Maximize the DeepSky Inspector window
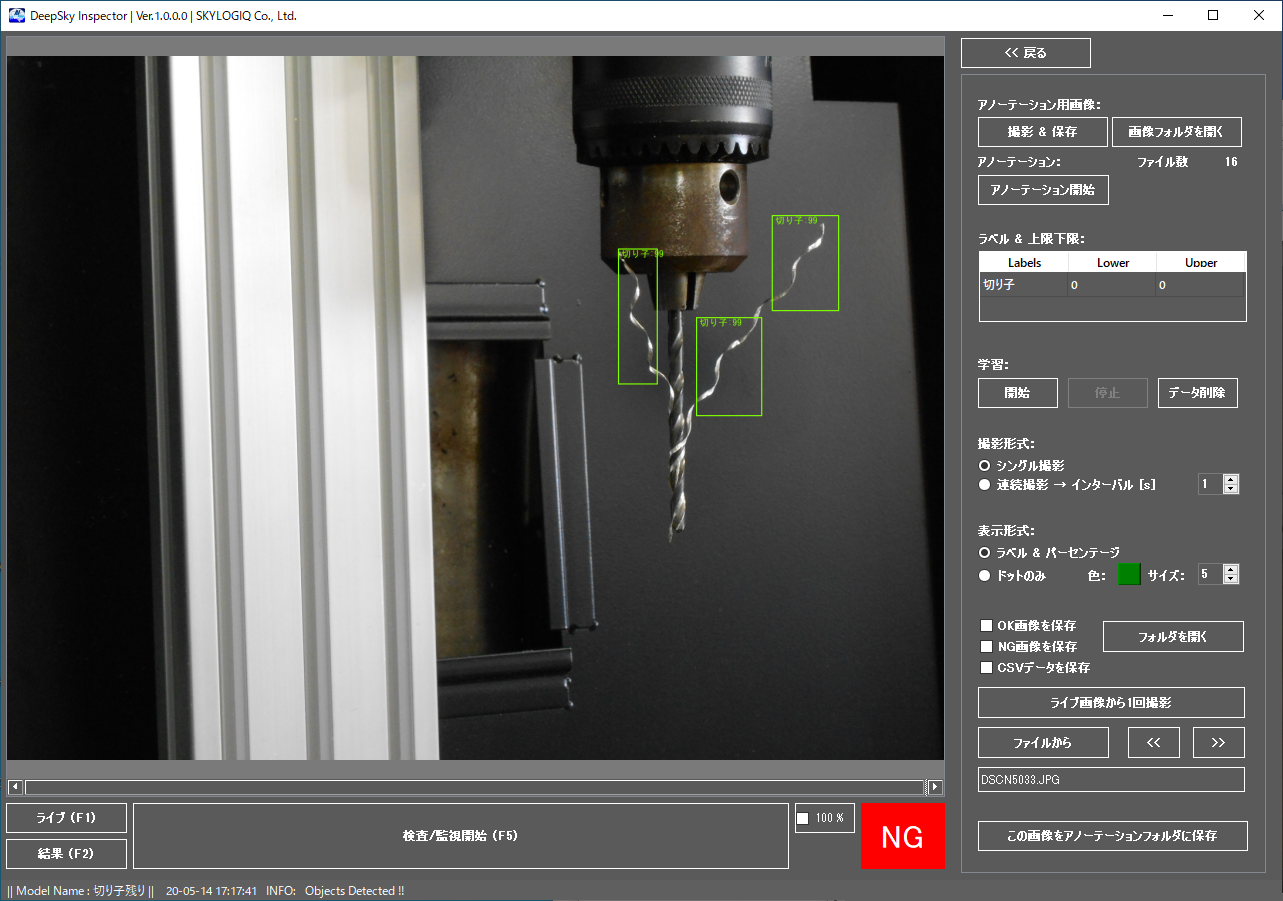The image size is (1283, 901). [x=1213, y=15]
